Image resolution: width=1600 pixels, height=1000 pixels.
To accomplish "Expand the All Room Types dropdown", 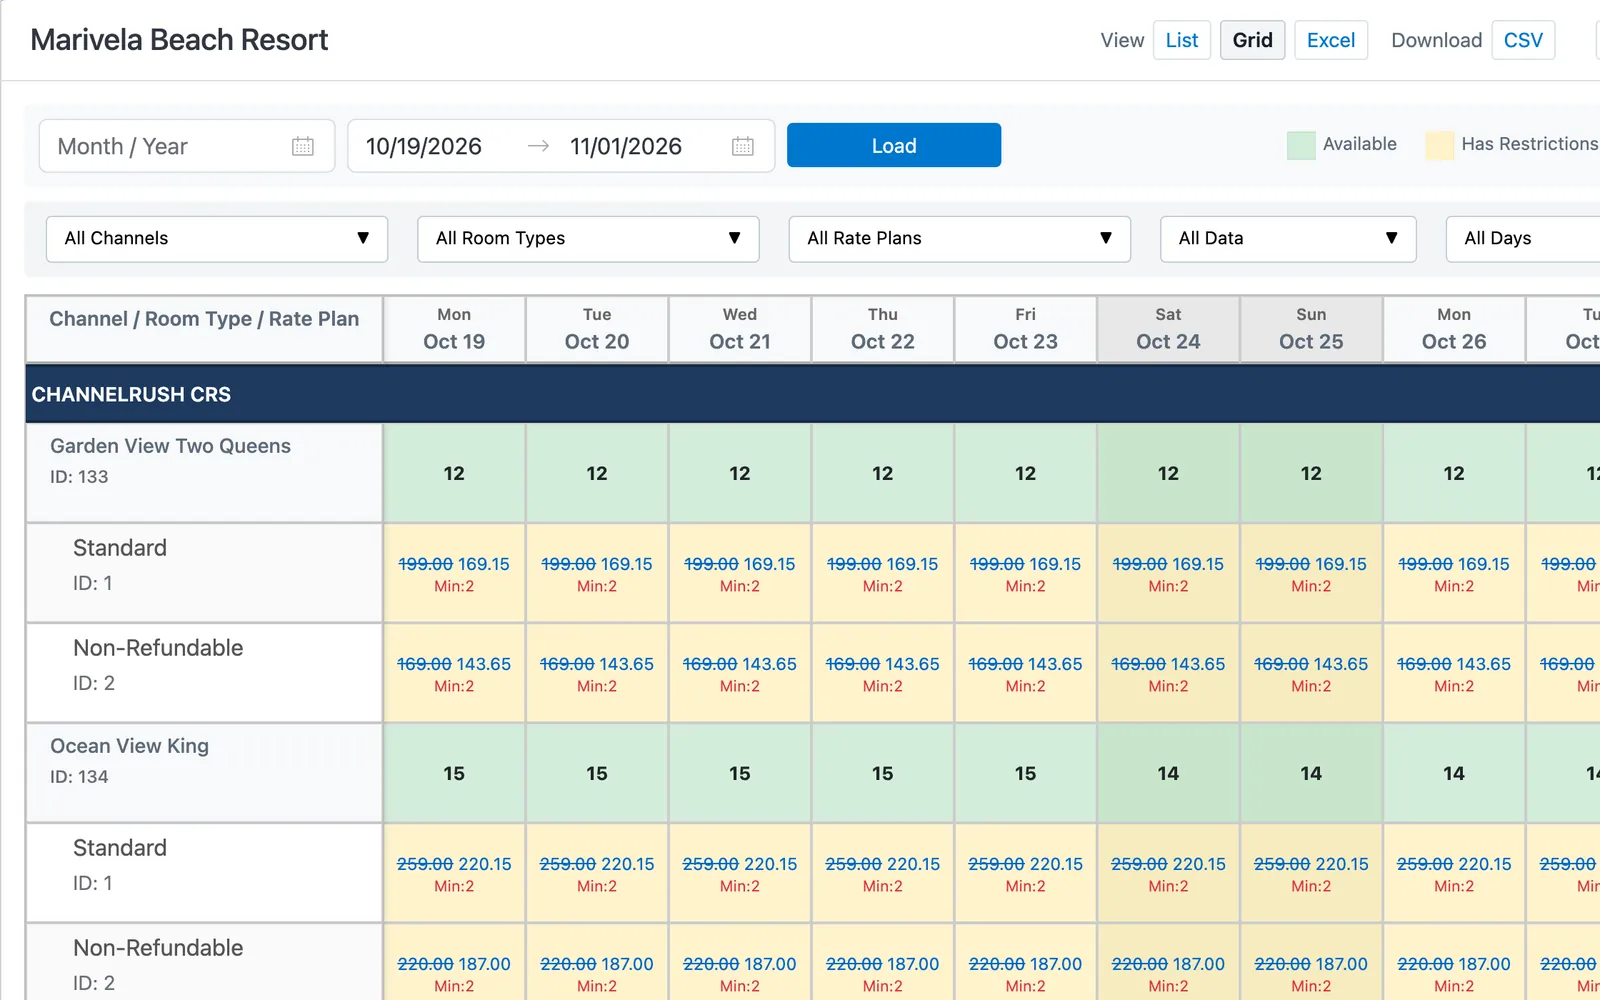I will pos(588,239).
